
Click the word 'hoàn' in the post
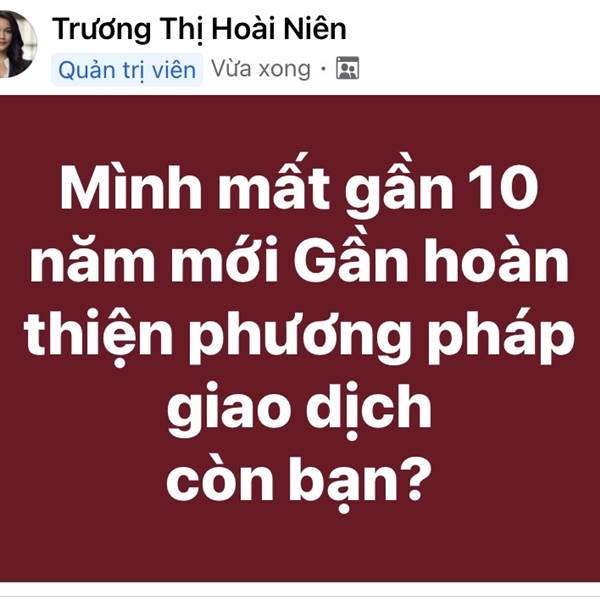(496, 258)
